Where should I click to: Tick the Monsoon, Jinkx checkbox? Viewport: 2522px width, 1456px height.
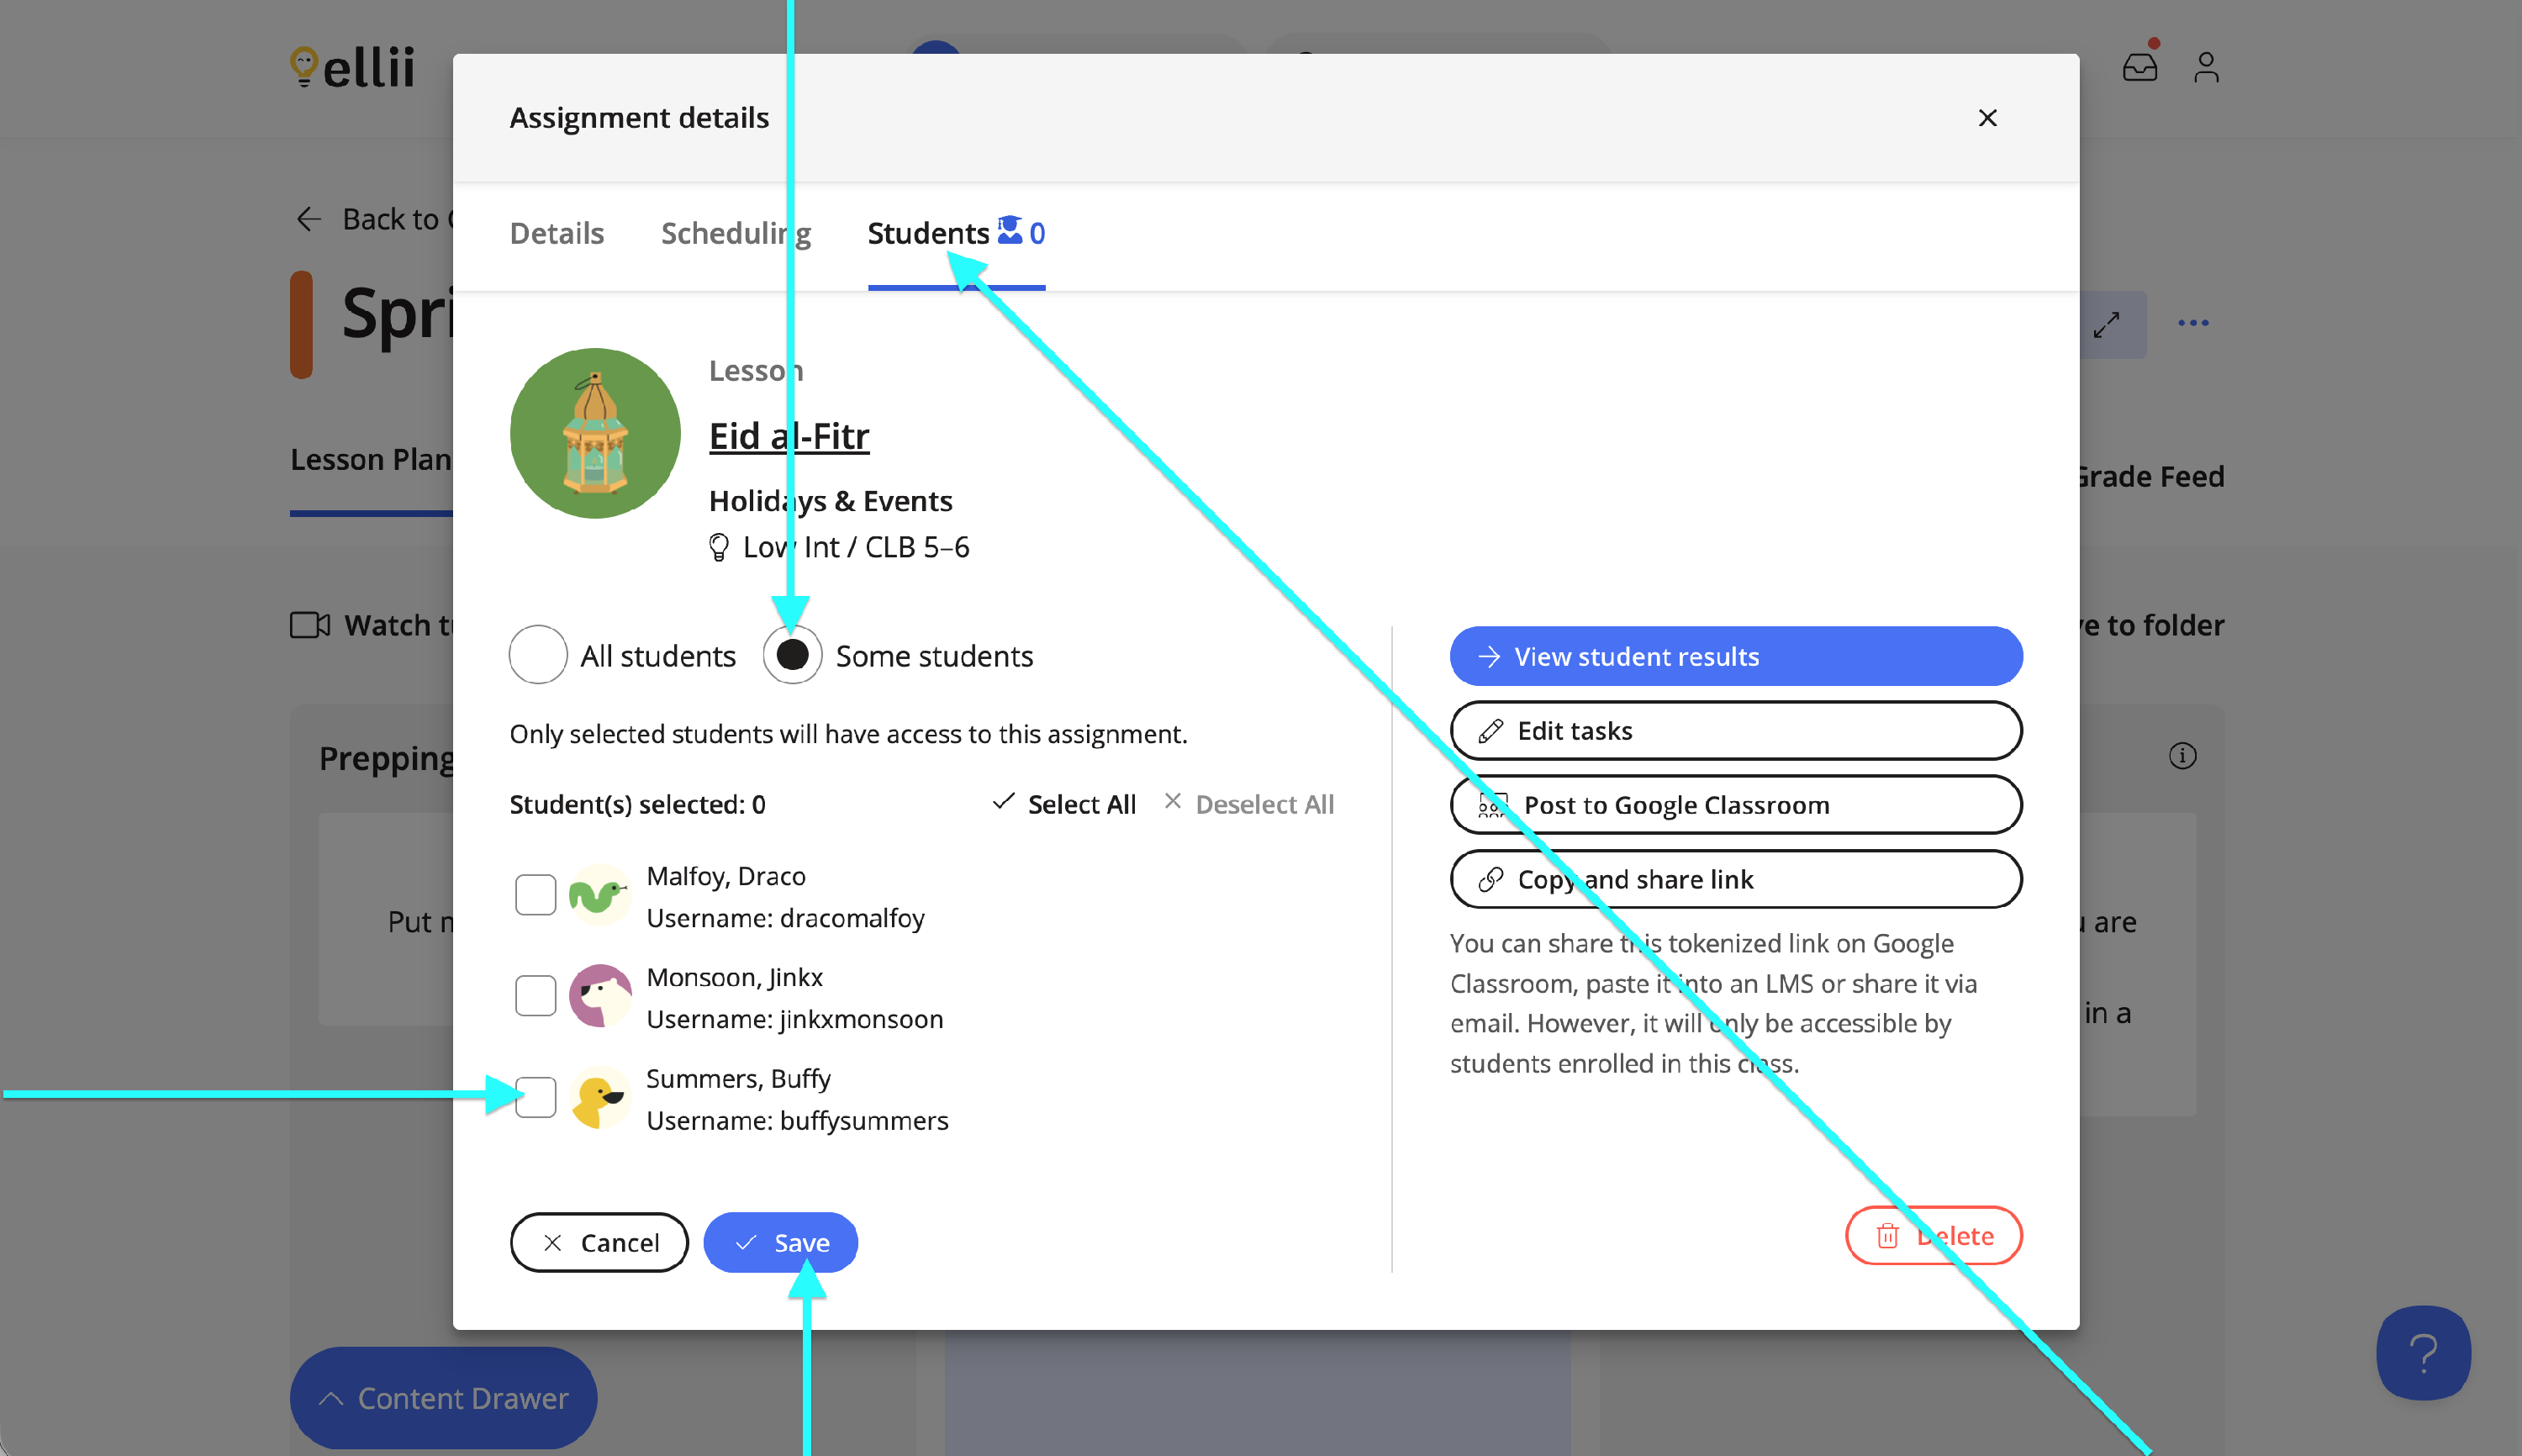[535, 996]
